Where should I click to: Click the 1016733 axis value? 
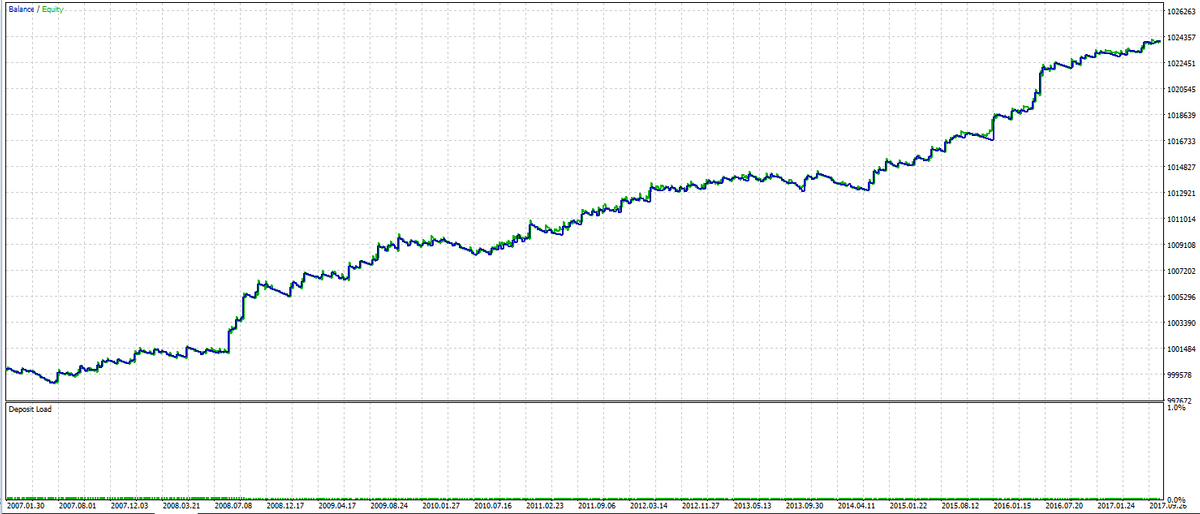click(x=1182, y=142)
